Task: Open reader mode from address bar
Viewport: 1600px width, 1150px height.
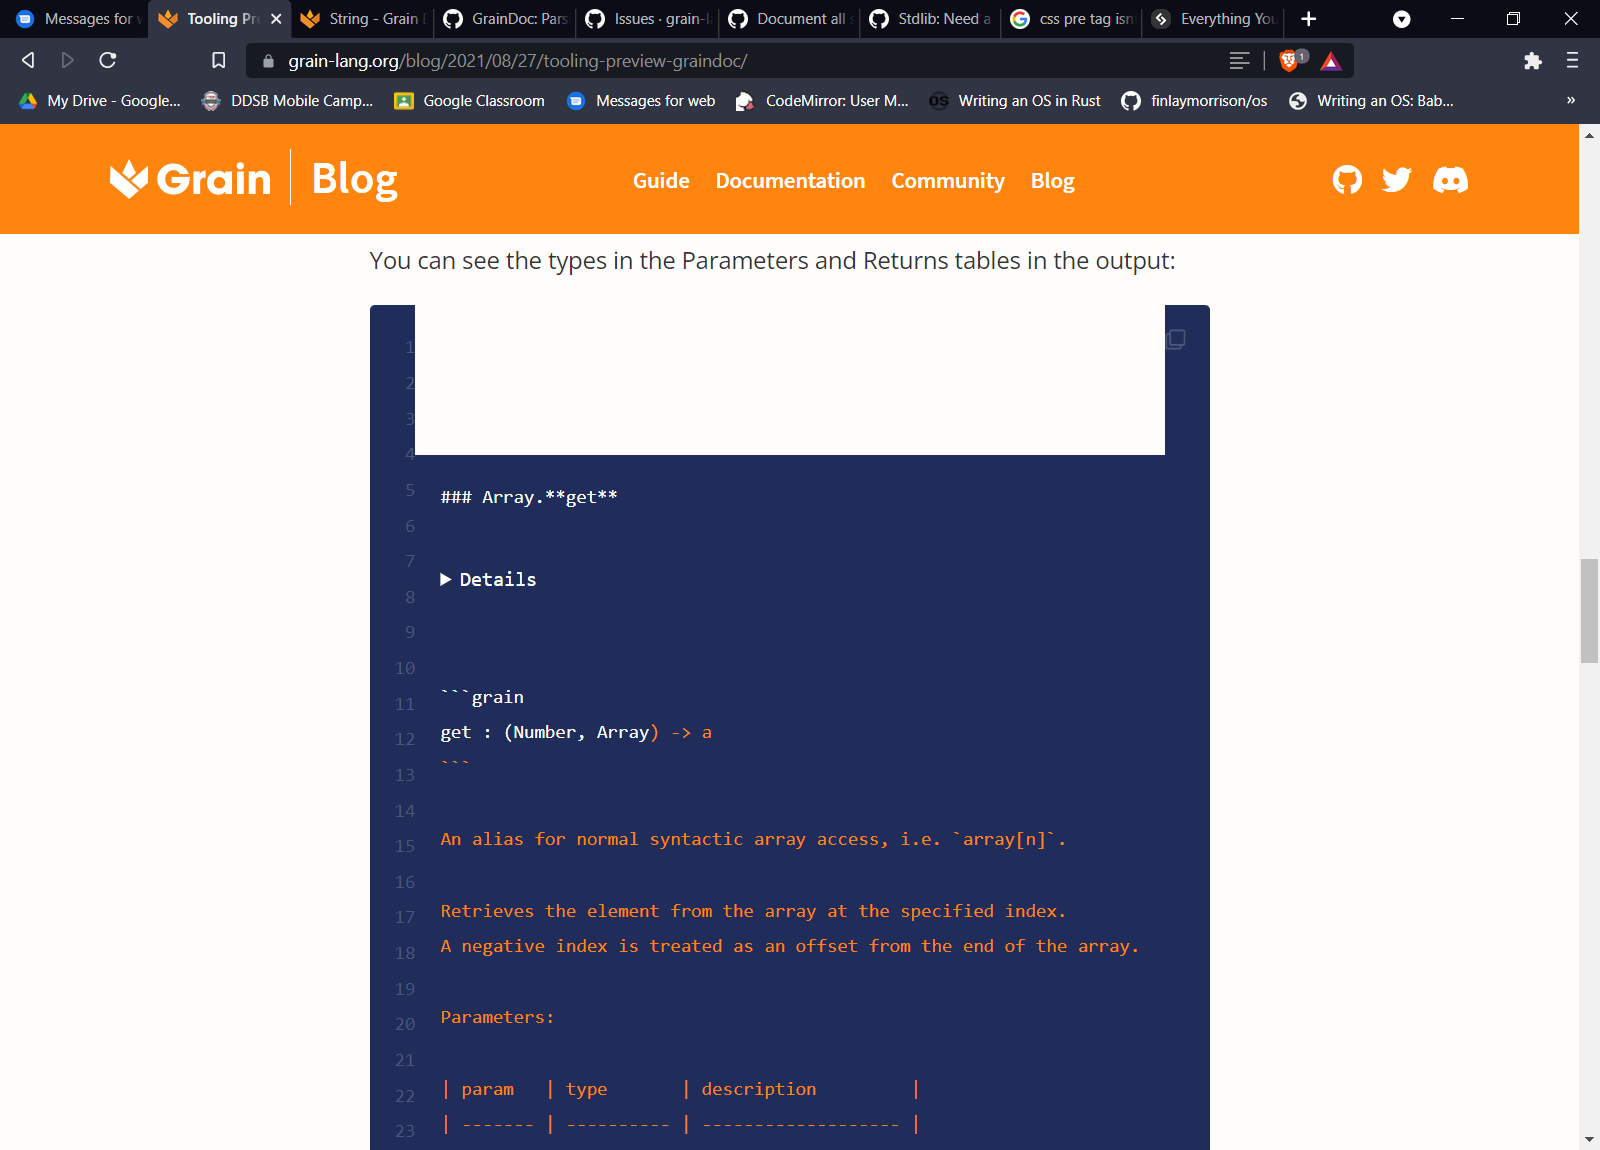Action: (1239, 61)
